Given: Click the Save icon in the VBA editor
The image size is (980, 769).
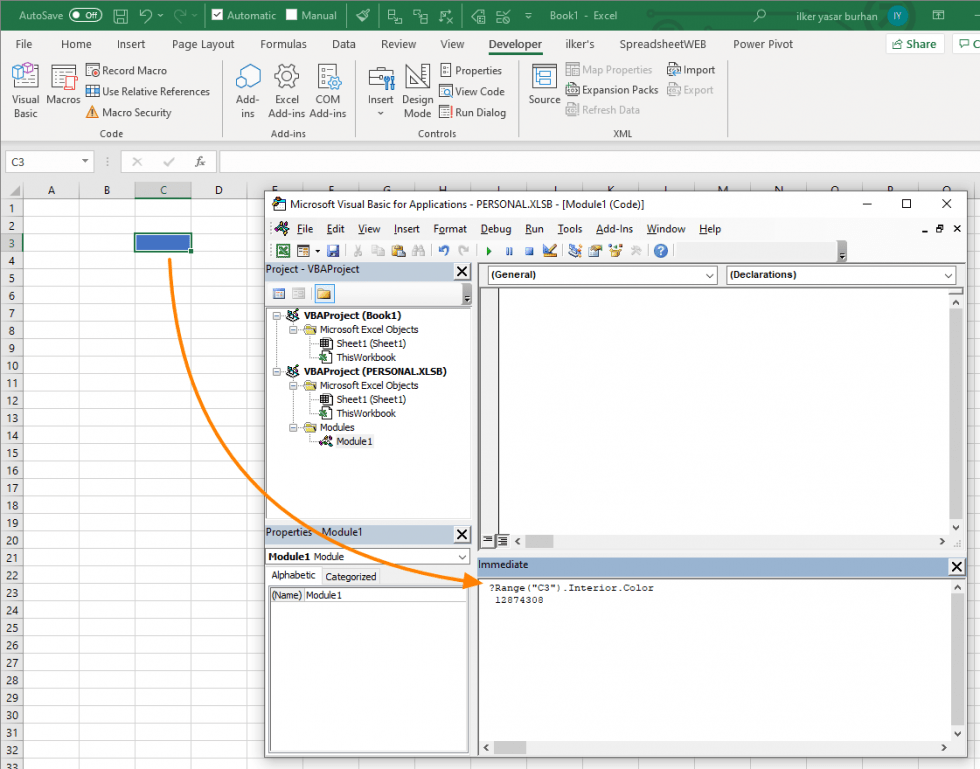Looking at the screenshot, I should 333,251.
